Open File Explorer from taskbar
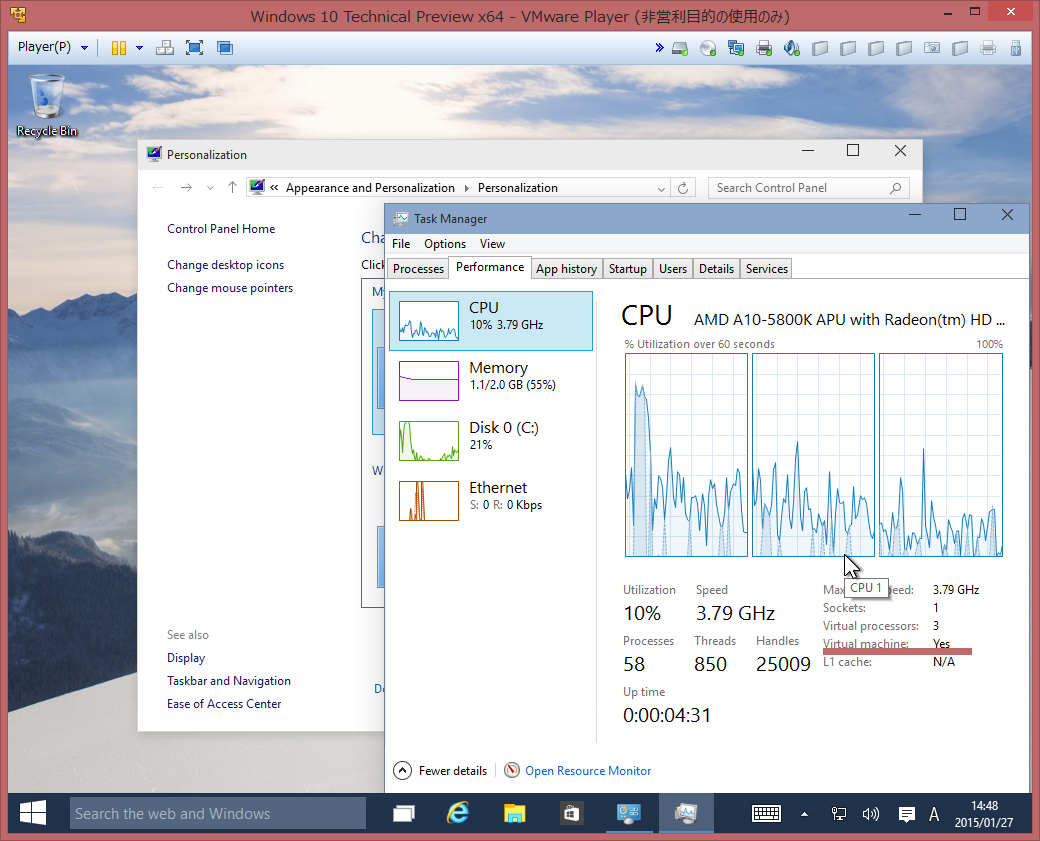Screen dimensions: 1040x841 click(x=514, y=813)
